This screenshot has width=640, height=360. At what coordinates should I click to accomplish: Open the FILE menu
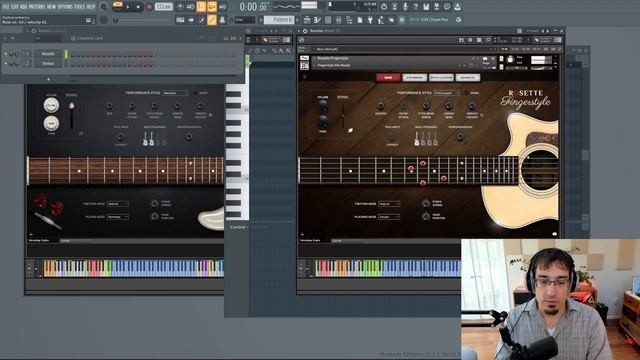point(6,7)
